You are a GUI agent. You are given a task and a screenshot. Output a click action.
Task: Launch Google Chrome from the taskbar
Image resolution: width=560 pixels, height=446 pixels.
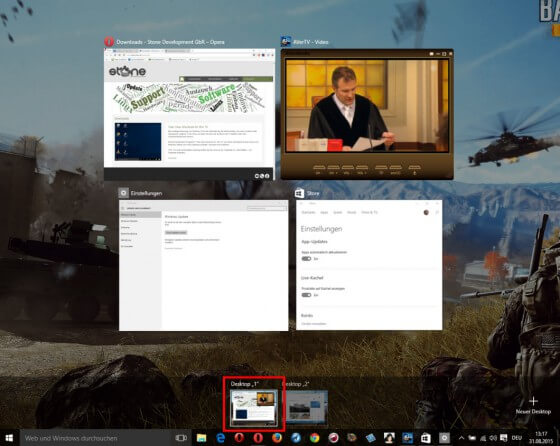pos(315,438)
